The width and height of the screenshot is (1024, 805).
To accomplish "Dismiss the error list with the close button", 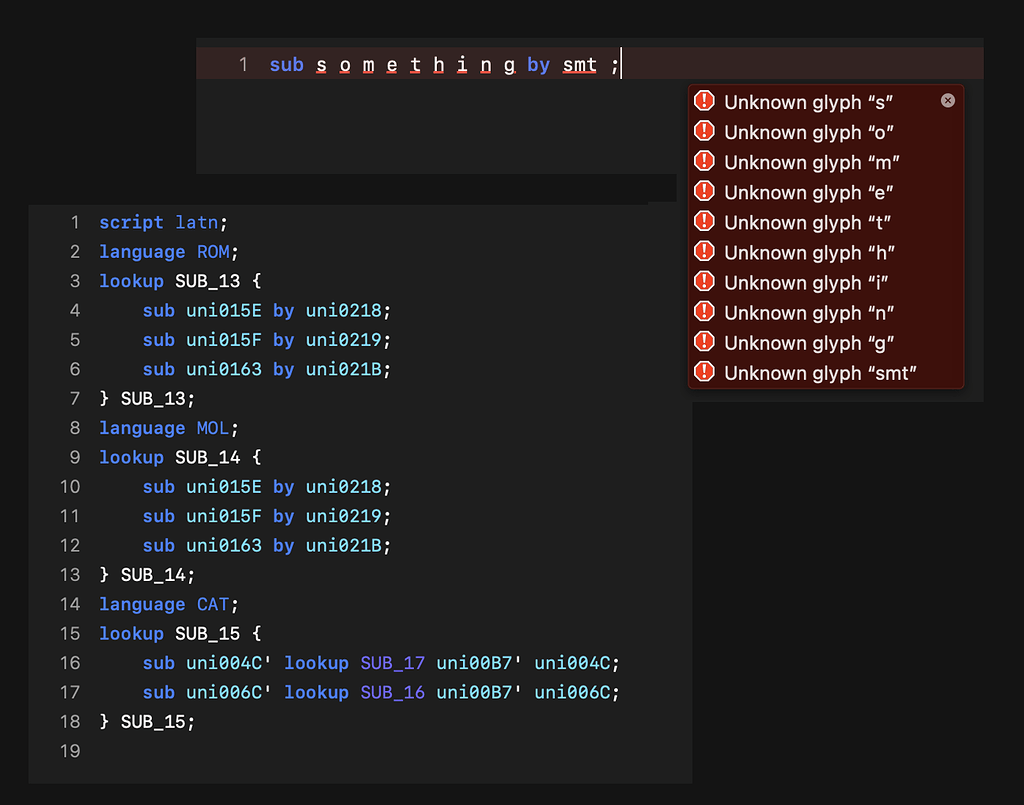I will (947, 100).
